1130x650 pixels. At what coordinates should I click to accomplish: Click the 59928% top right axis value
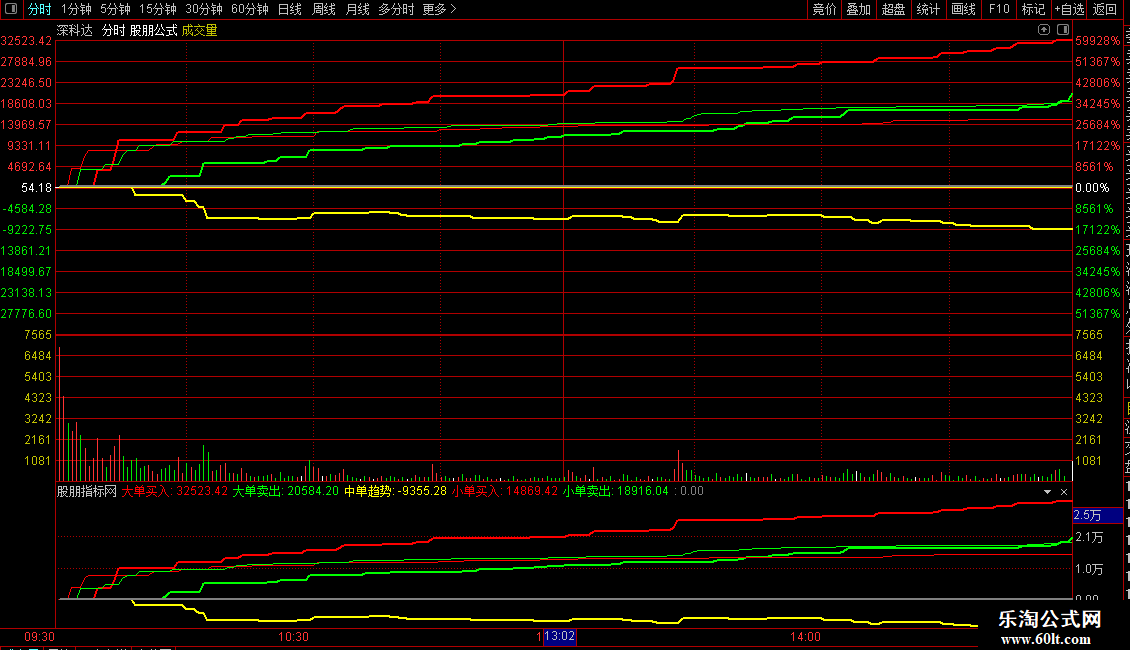click(x=1098, y=41)
